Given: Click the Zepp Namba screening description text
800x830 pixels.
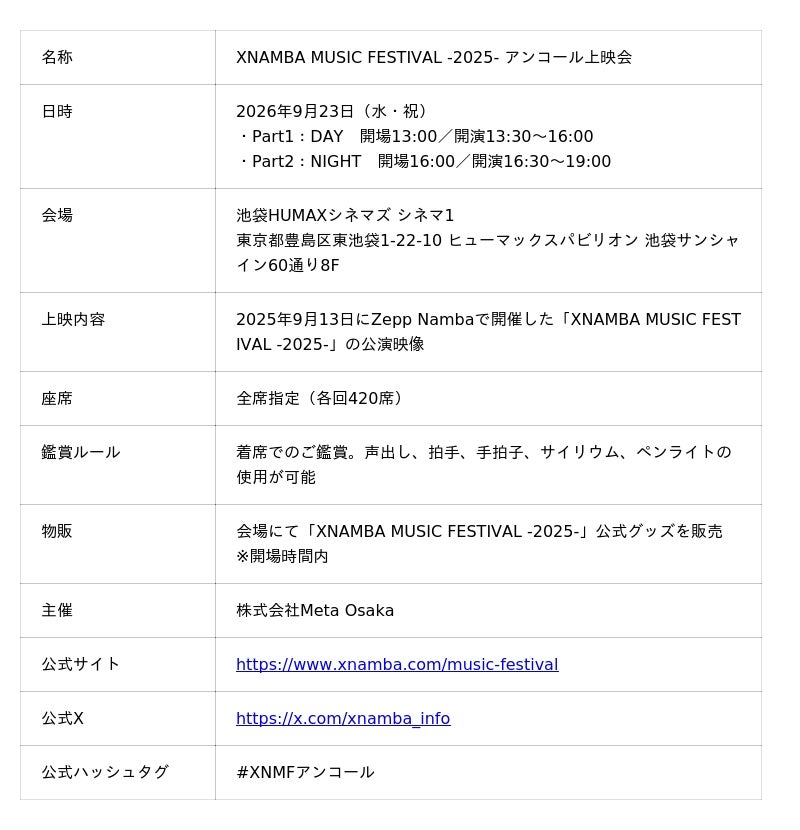Looking at the screenshot, I should (x=488, y=331).
